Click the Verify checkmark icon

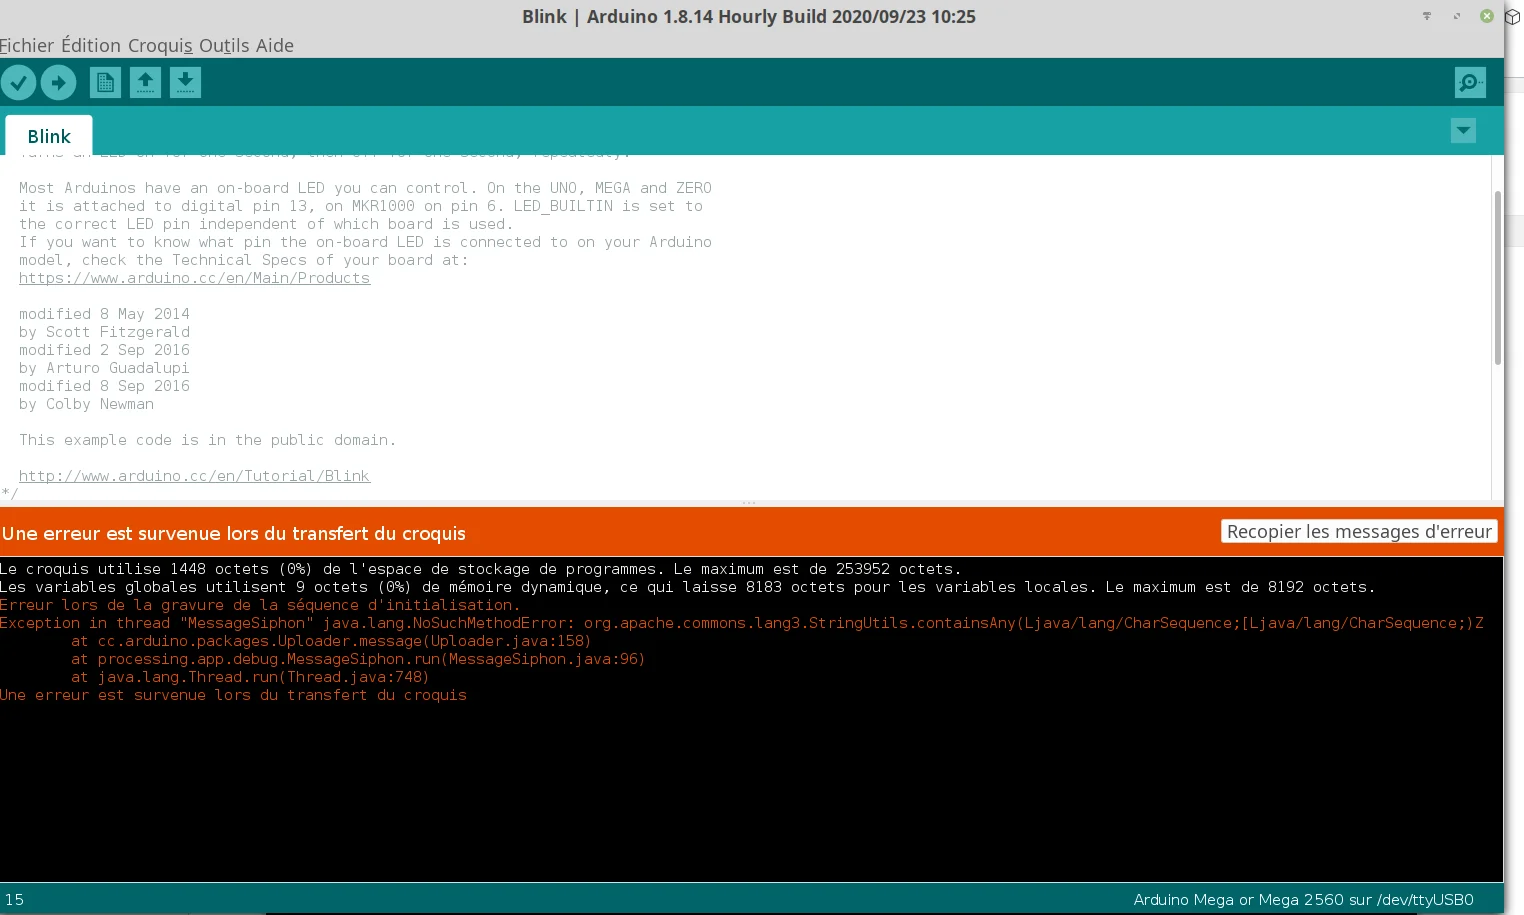point(18,82)
